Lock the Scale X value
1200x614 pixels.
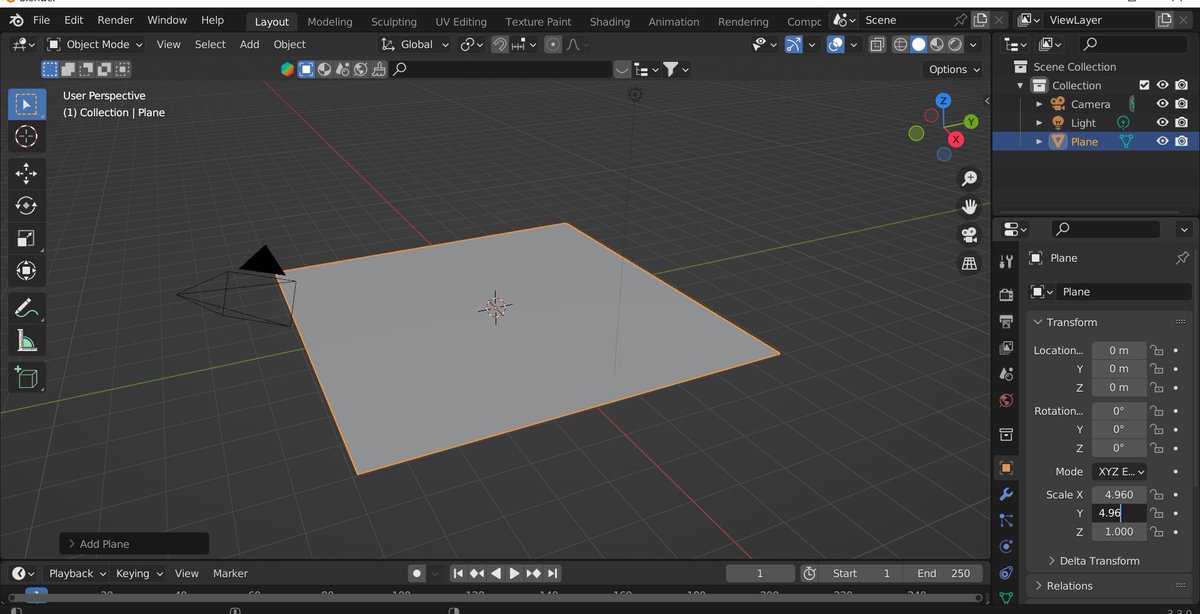coord(1156,495)
